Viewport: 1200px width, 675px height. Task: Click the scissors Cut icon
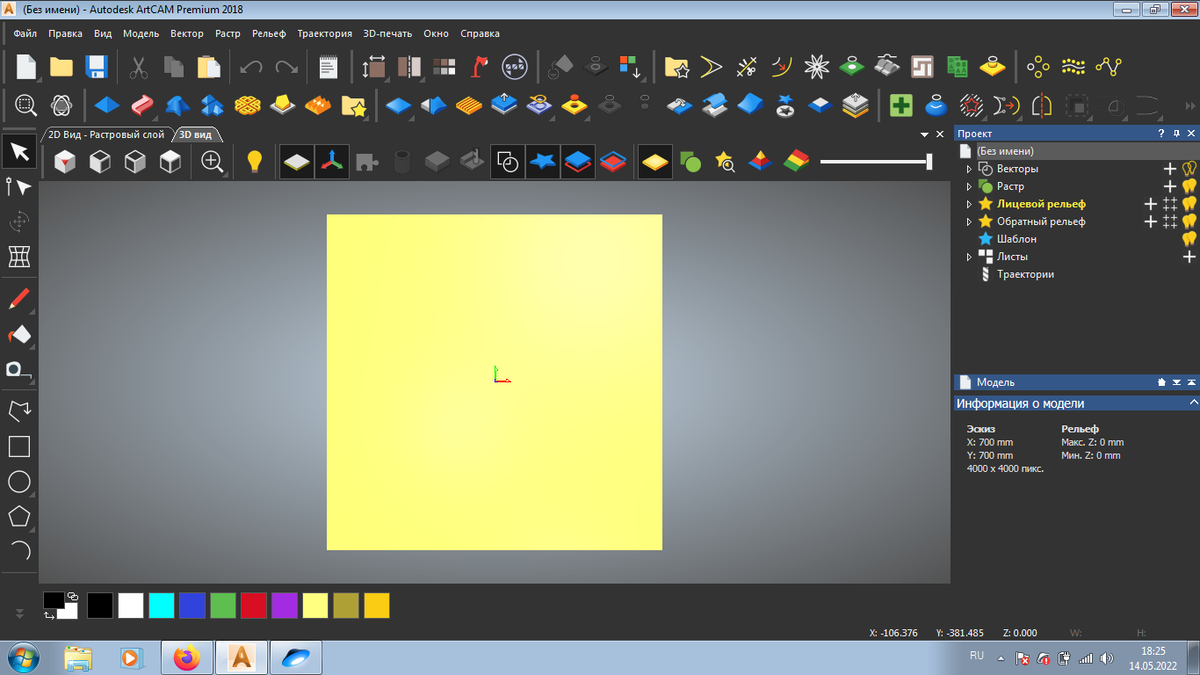138,67
